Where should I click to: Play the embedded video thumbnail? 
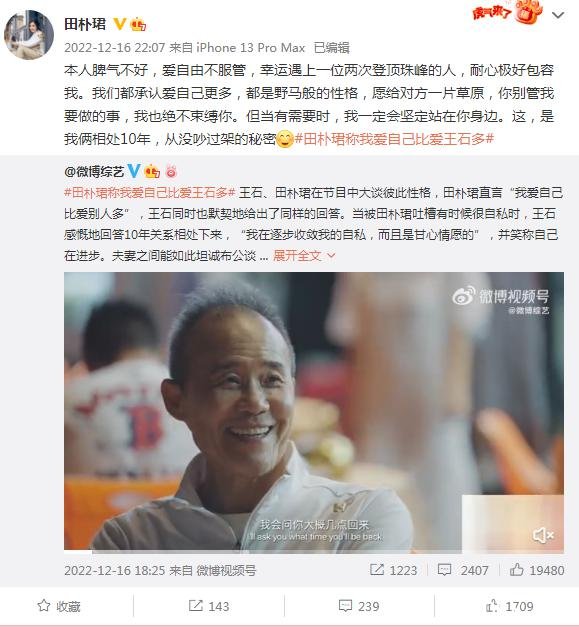pyautogui.click(x=314, y=412)
